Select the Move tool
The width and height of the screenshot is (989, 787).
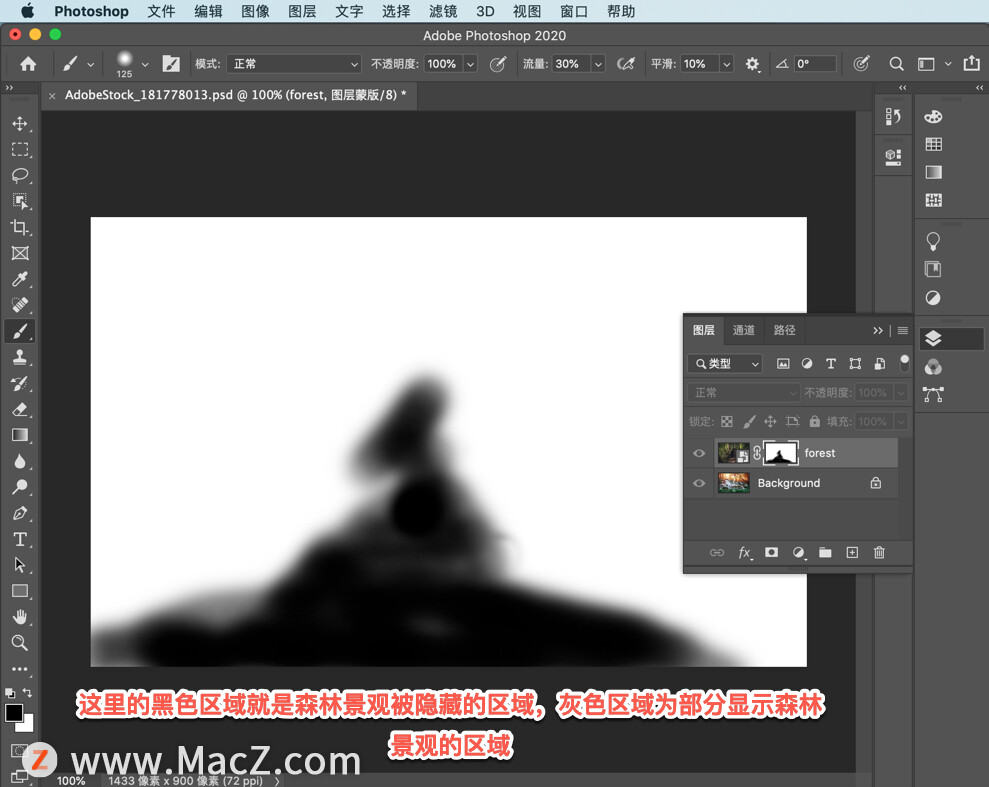point(20,124)
